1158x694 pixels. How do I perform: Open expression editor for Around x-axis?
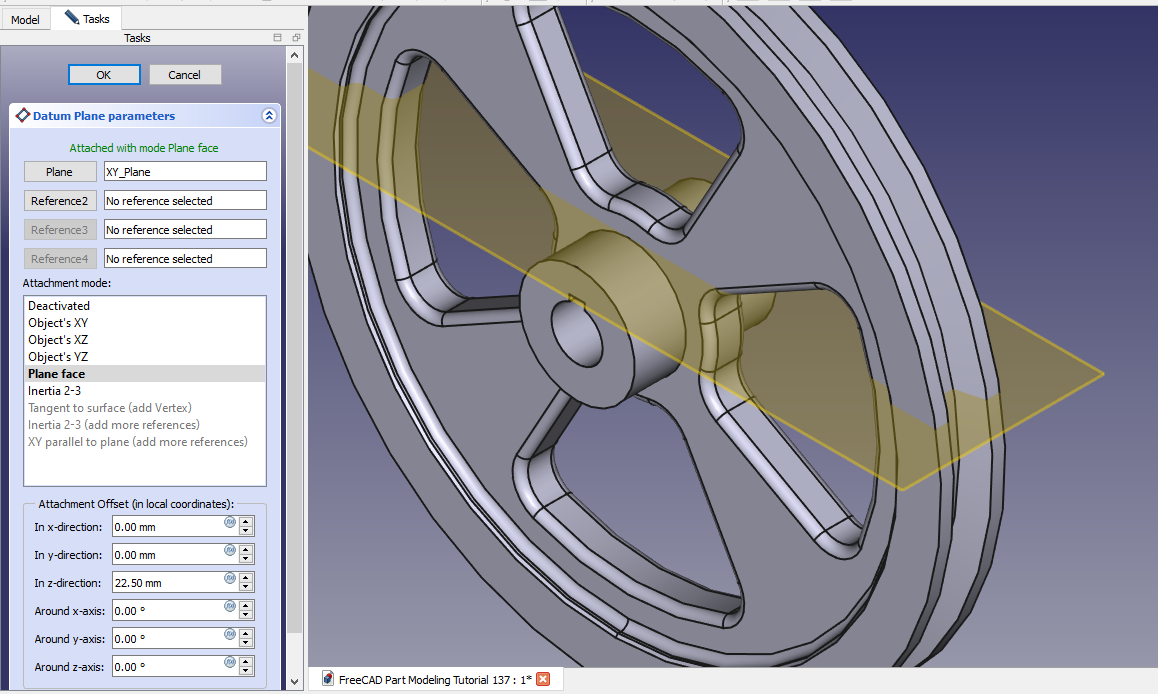point(229,606)
